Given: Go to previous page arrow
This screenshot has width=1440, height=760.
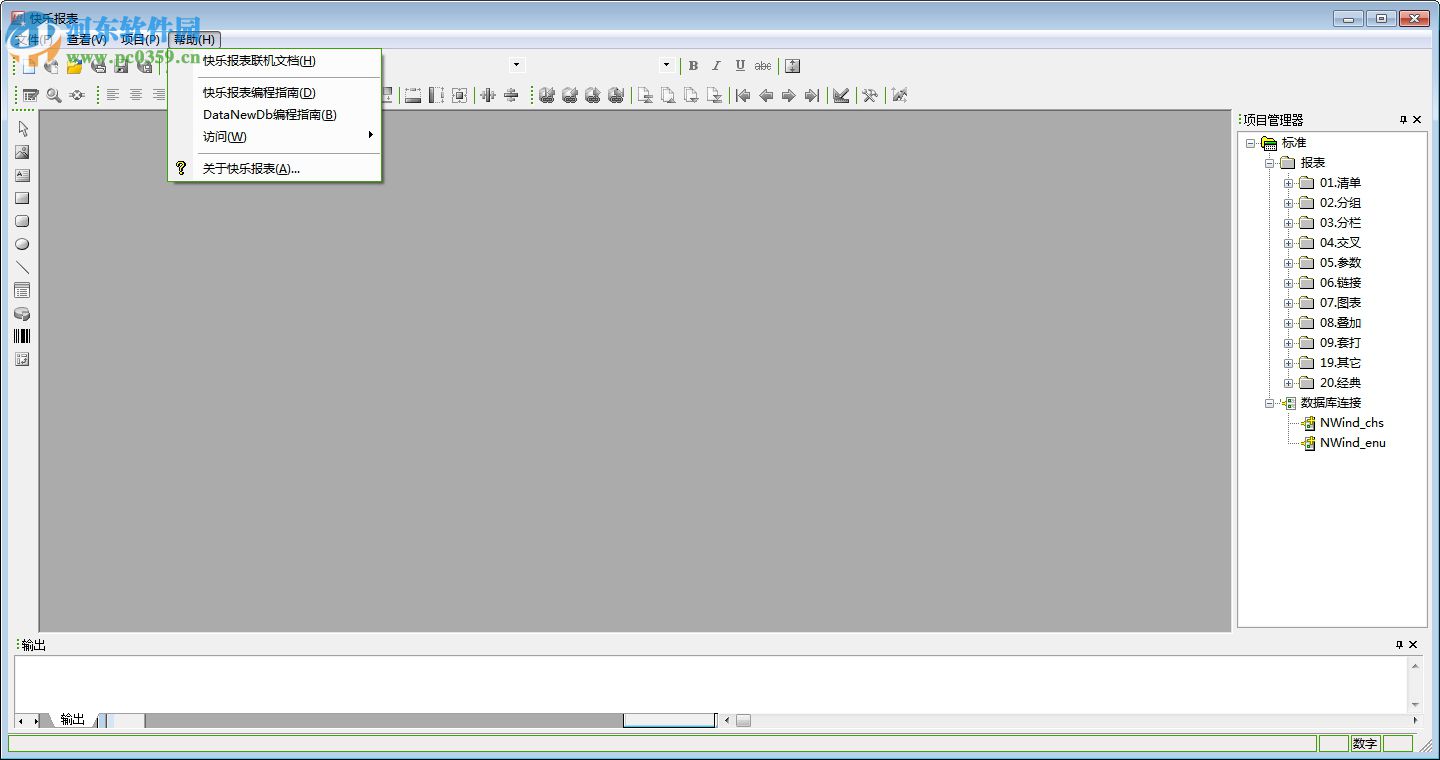Looking at the screenshot, I should click(x=766, y=95).
